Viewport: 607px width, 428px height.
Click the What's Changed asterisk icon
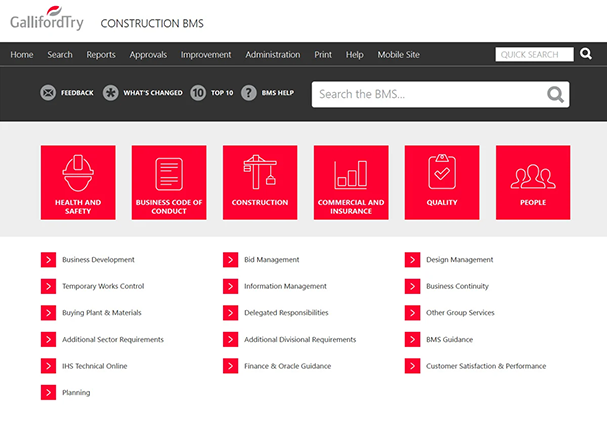point(111,93)
